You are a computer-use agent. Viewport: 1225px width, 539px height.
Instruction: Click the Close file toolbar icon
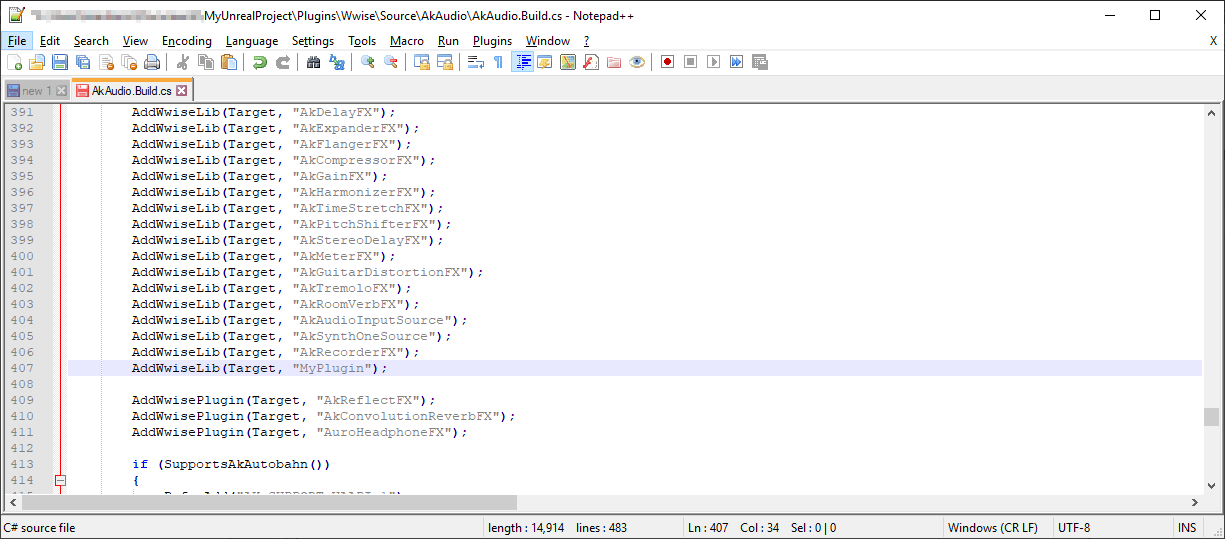point(106,62)
